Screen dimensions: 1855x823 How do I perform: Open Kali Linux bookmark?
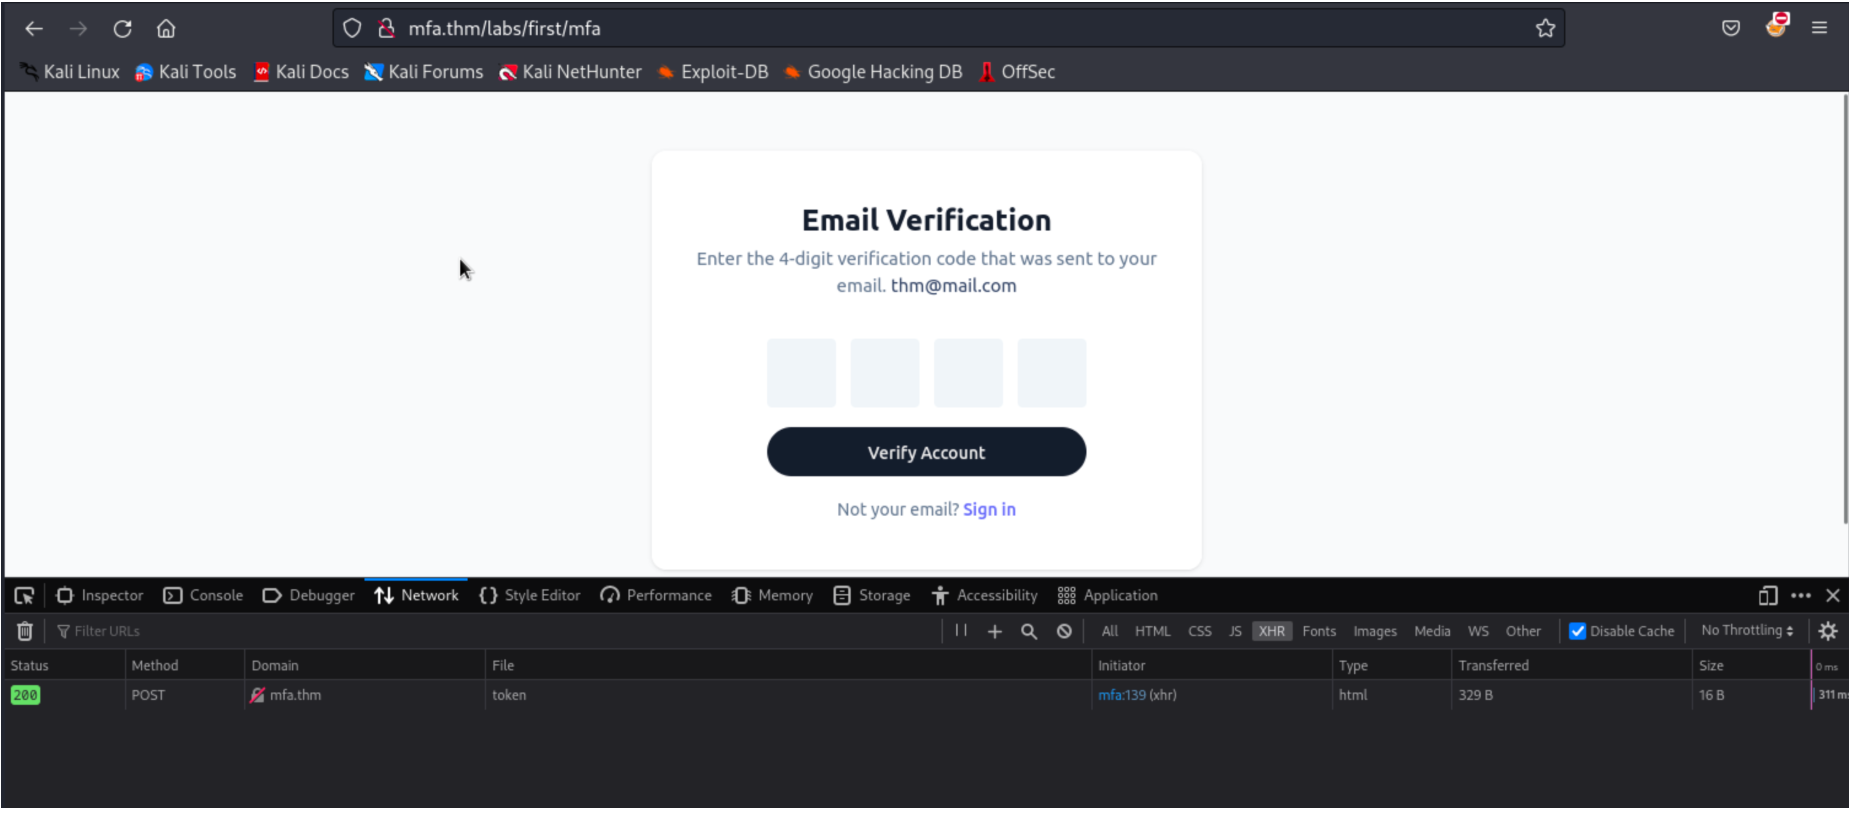[x=70, y=72]
